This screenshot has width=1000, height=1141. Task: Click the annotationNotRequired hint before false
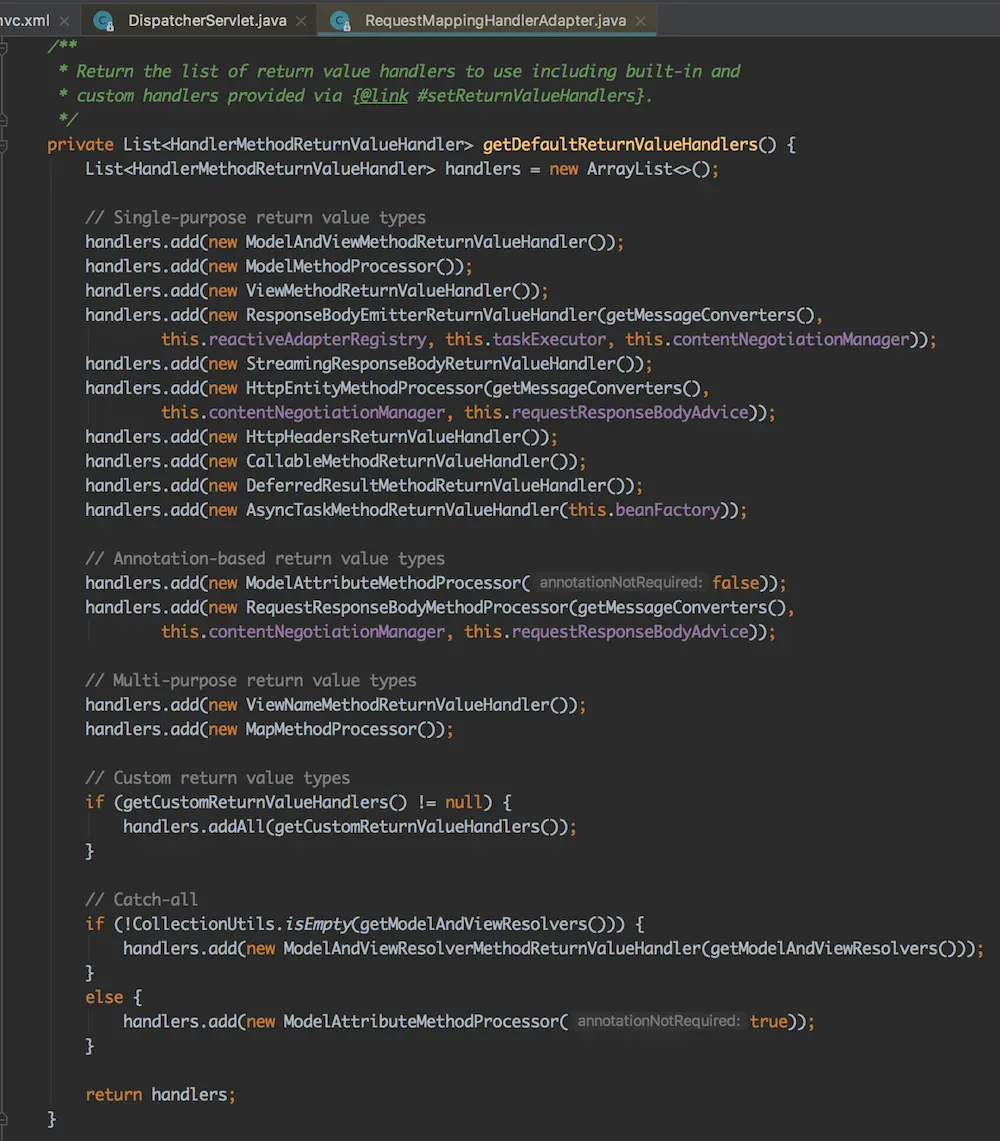pos(619,583)
